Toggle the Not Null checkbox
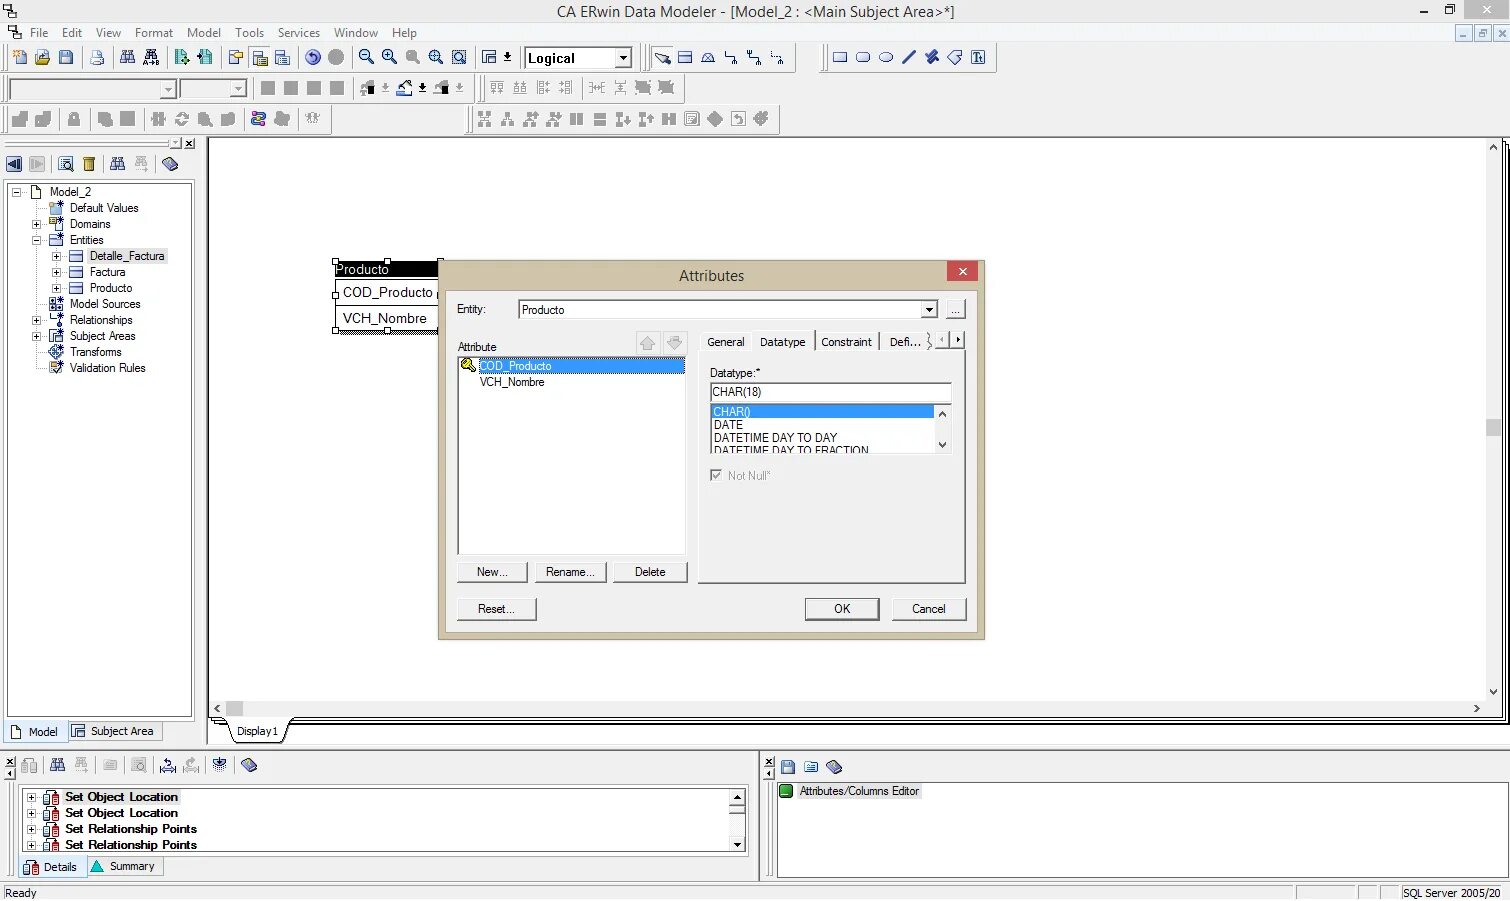Image resolution: width=1510 pixels, height=901 pixels. point(716,475)
